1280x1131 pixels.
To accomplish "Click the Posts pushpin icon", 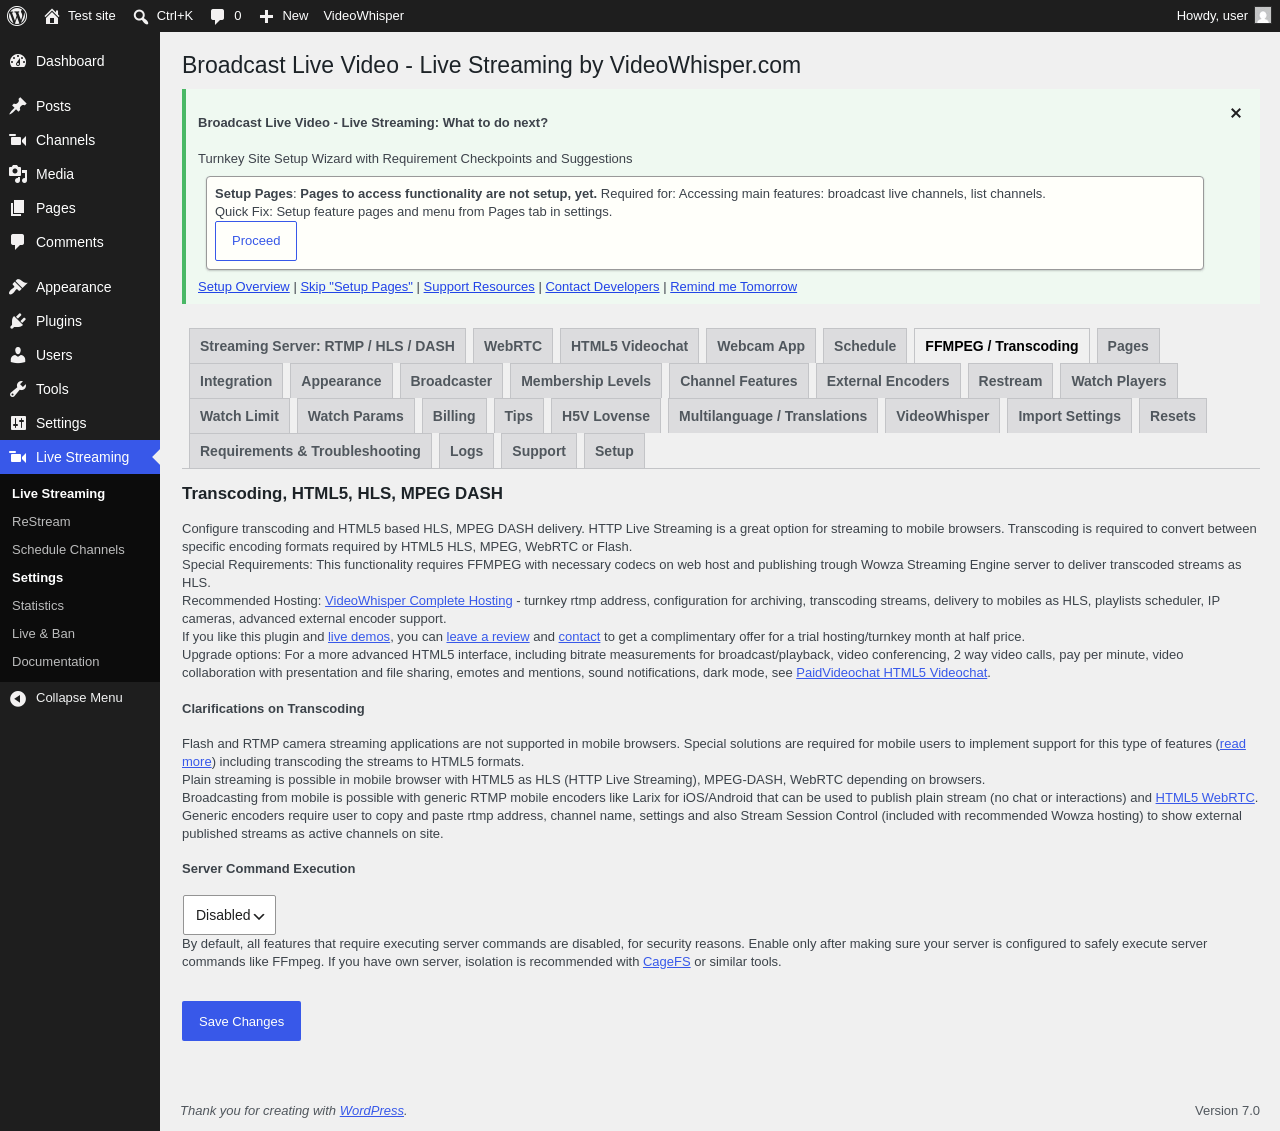I will click(18, 106).
